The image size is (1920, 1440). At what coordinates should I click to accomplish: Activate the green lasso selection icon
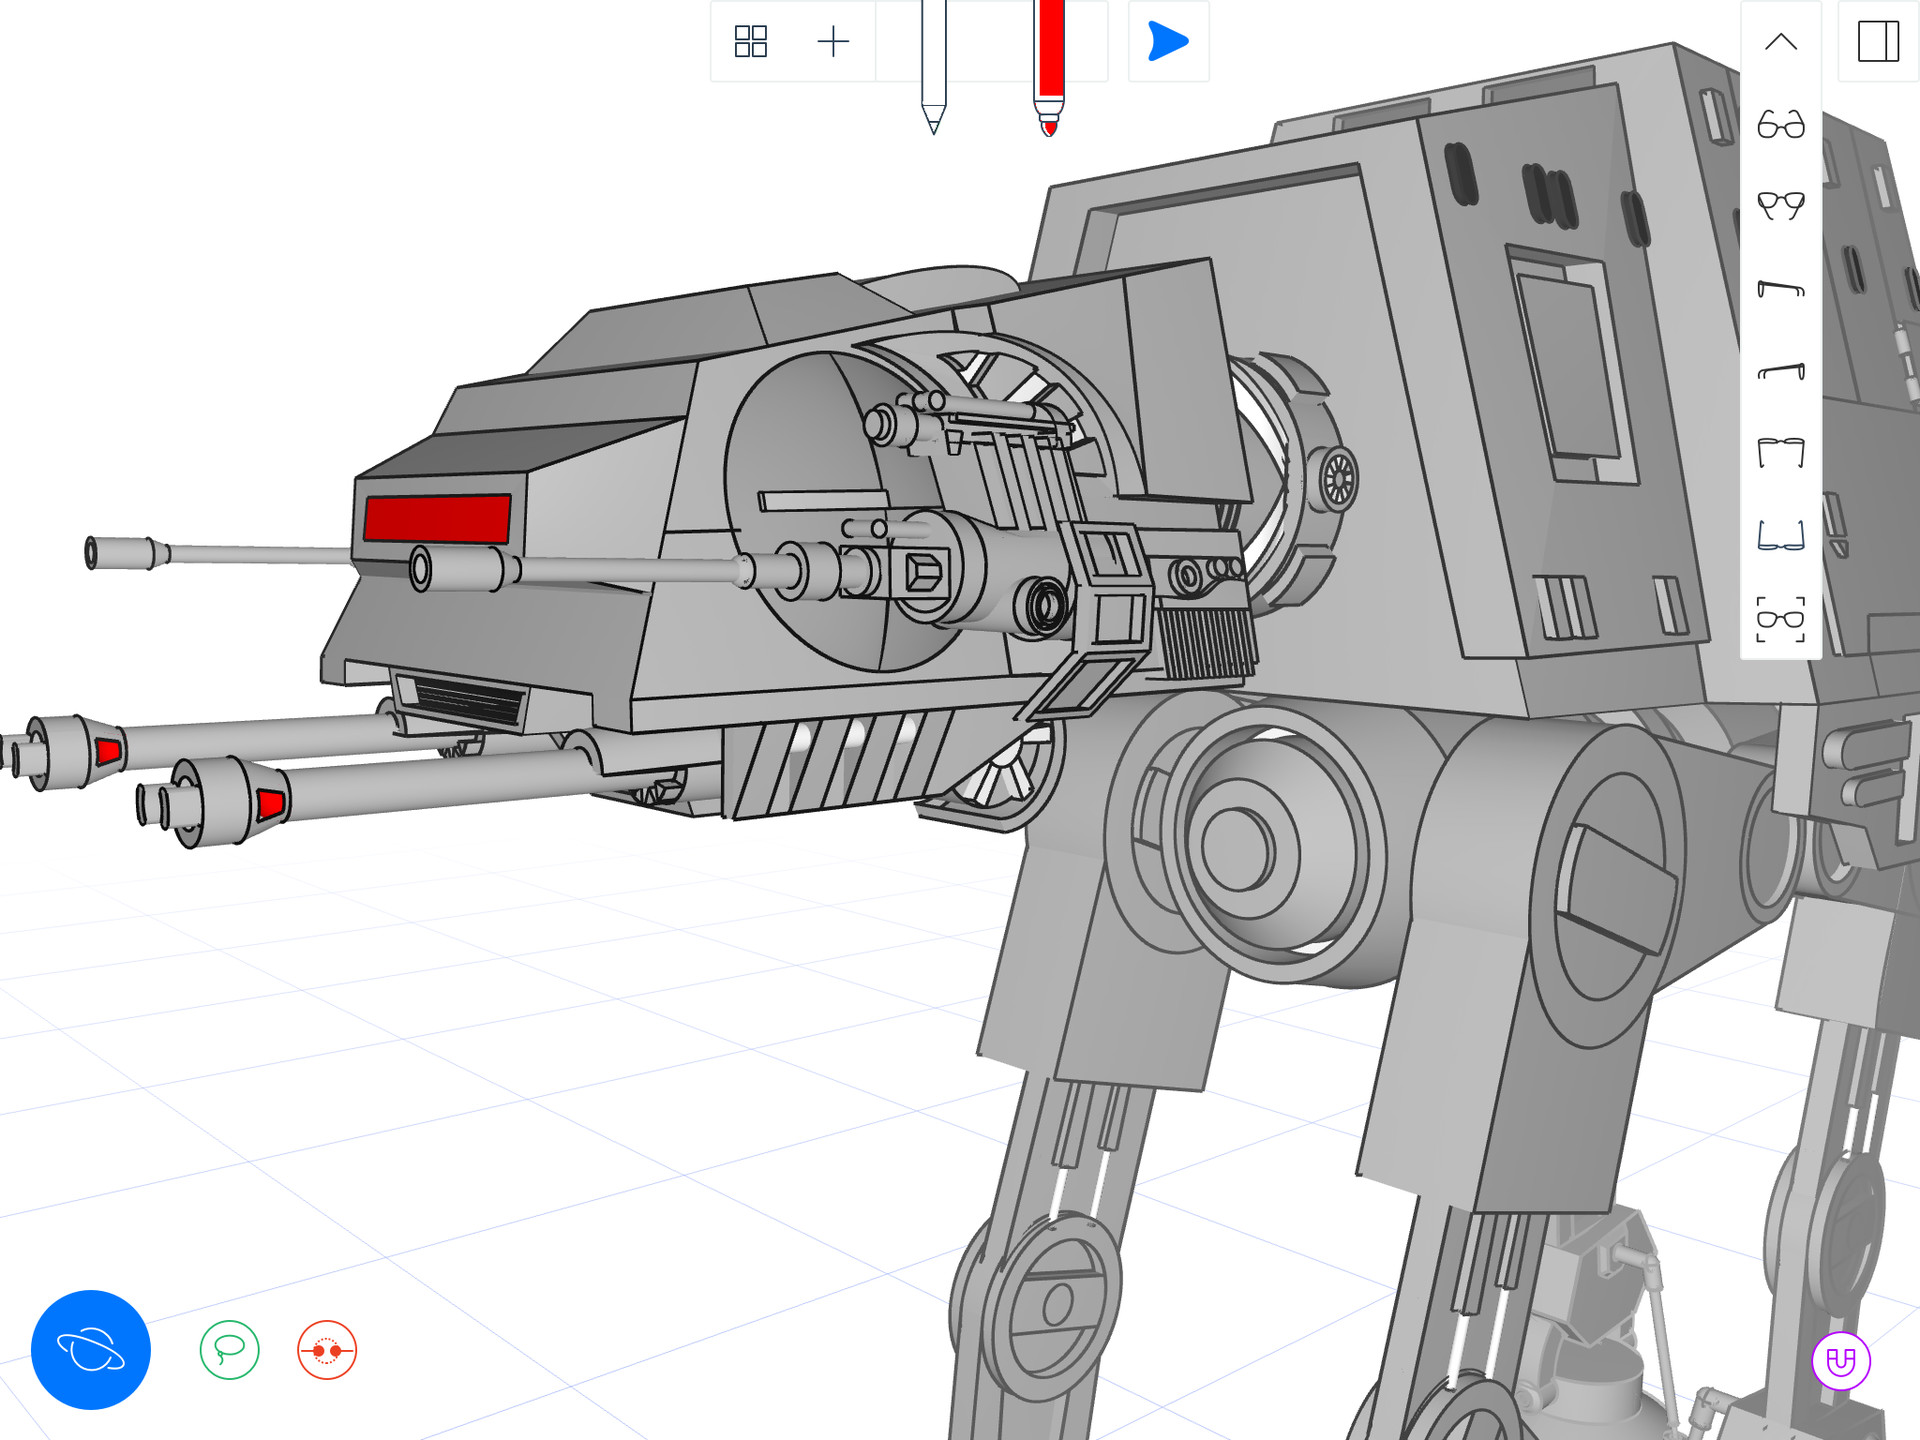click(x=230, y=1350)
